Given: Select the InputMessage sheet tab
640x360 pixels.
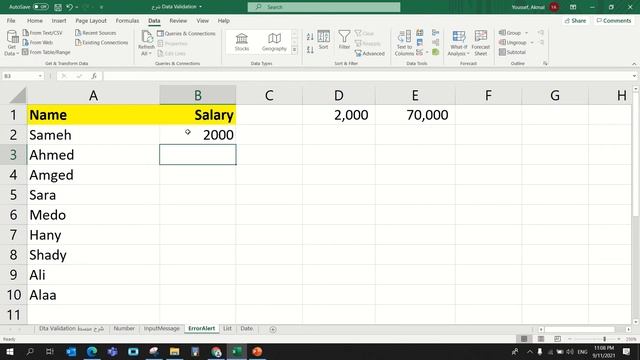Looking at the screenshot, I should pos(161,329).
